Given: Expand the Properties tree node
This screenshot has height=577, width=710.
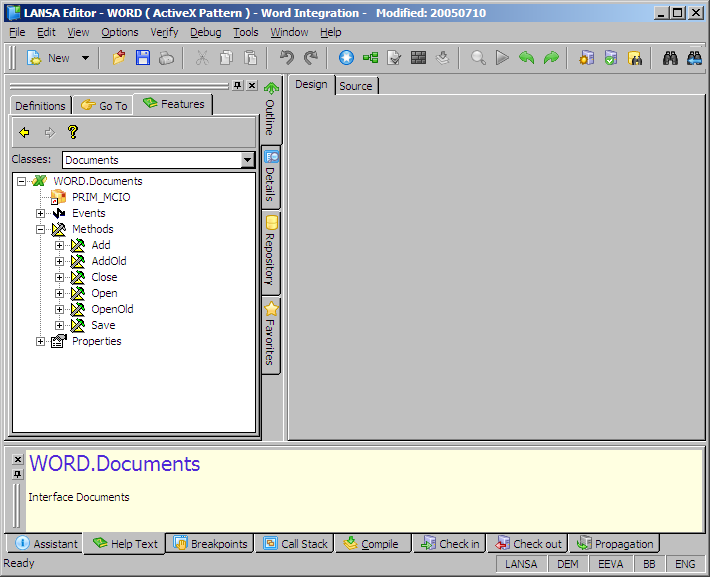Looking at the screenshot, I should coord(41,341).
